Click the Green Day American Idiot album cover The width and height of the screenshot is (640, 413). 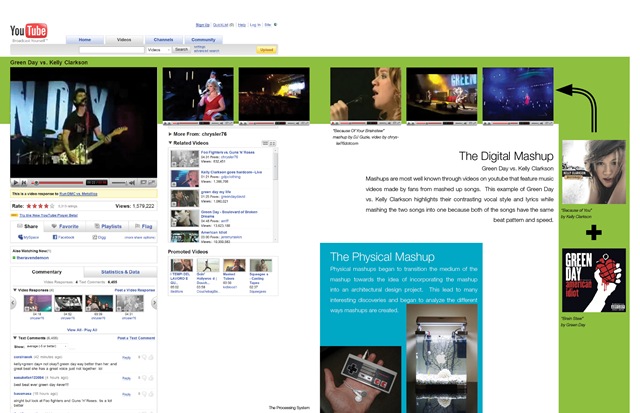593,280
